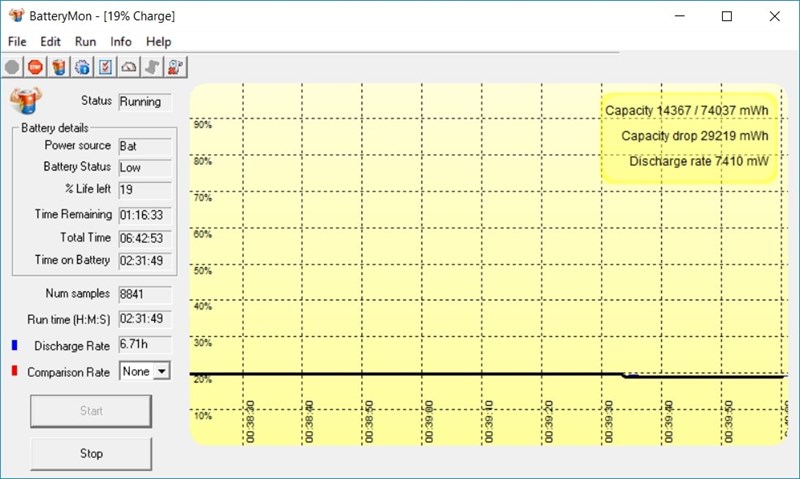Image resolution: width=800 pixels, height=479 pixels.
Task: Open the File menu
Action: pos(17,42)
